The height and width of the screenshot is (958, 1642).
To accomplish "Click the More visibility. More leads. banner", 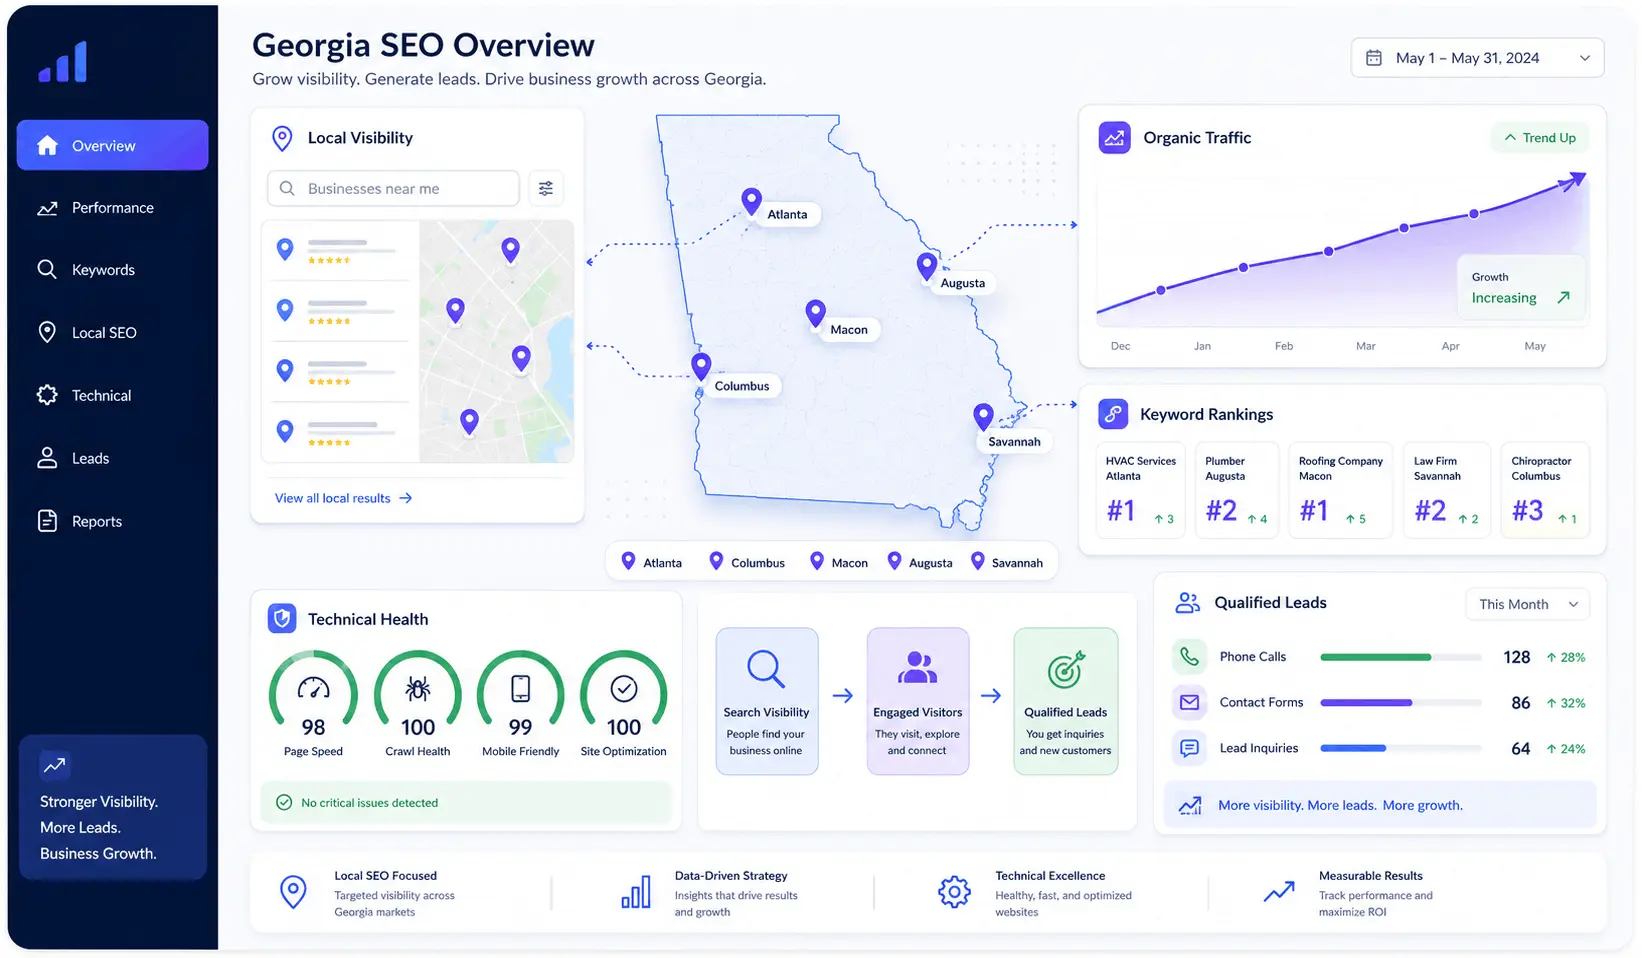I will coord(1380,805).
